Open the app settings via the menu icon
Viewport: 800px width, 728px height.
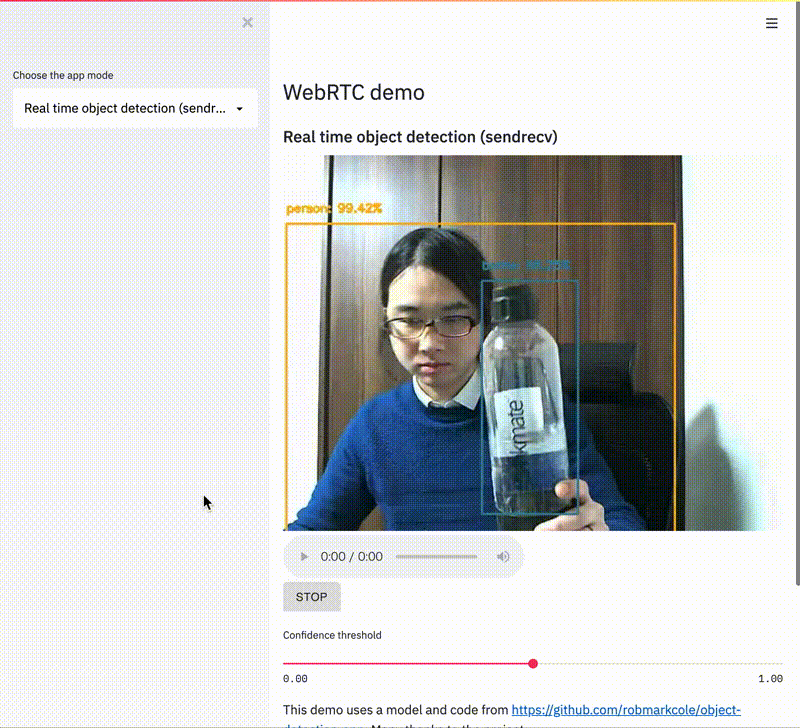(x=771, y=23)
